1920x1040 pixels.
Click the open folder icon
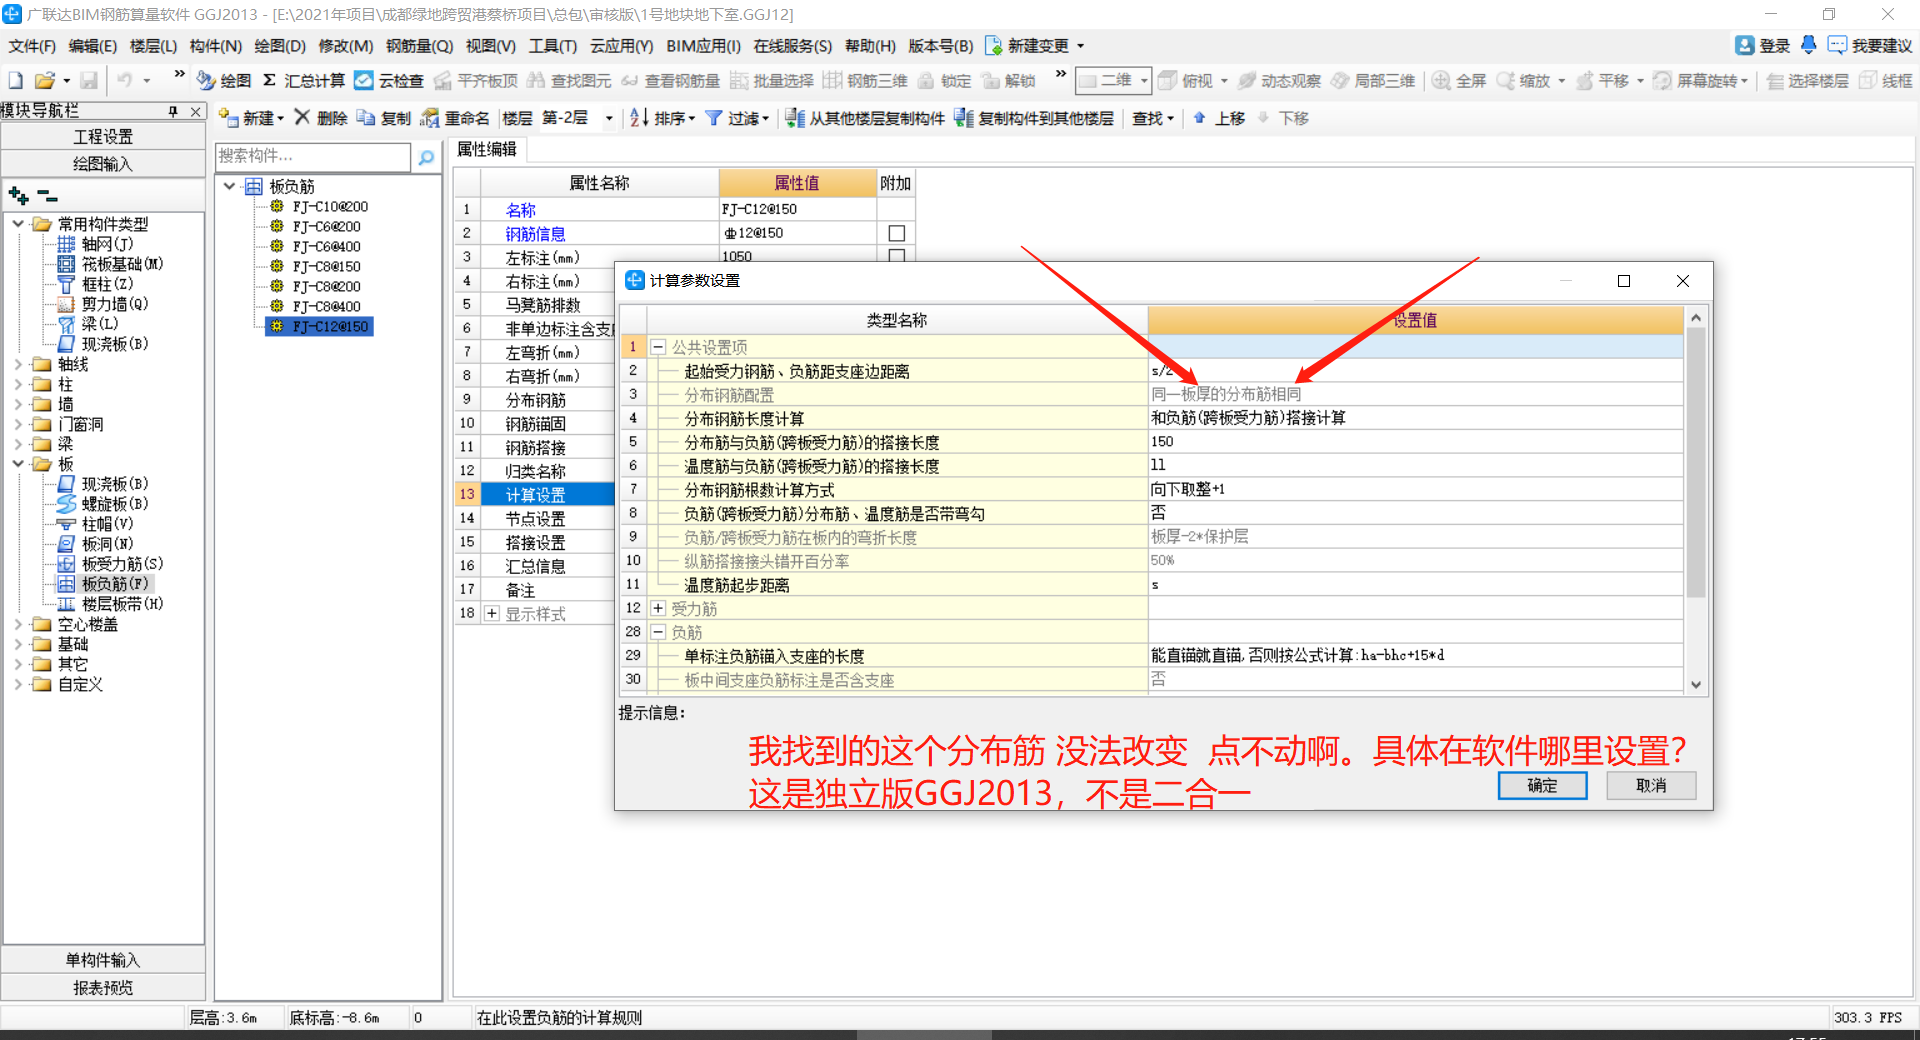click(44, 81)
